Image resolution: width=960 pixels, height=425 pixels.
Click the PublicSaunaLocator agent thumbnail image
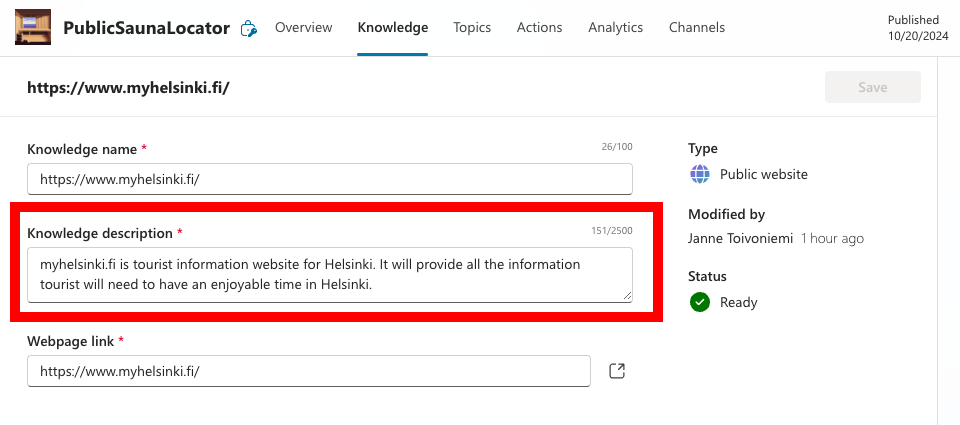click(34, 28)
